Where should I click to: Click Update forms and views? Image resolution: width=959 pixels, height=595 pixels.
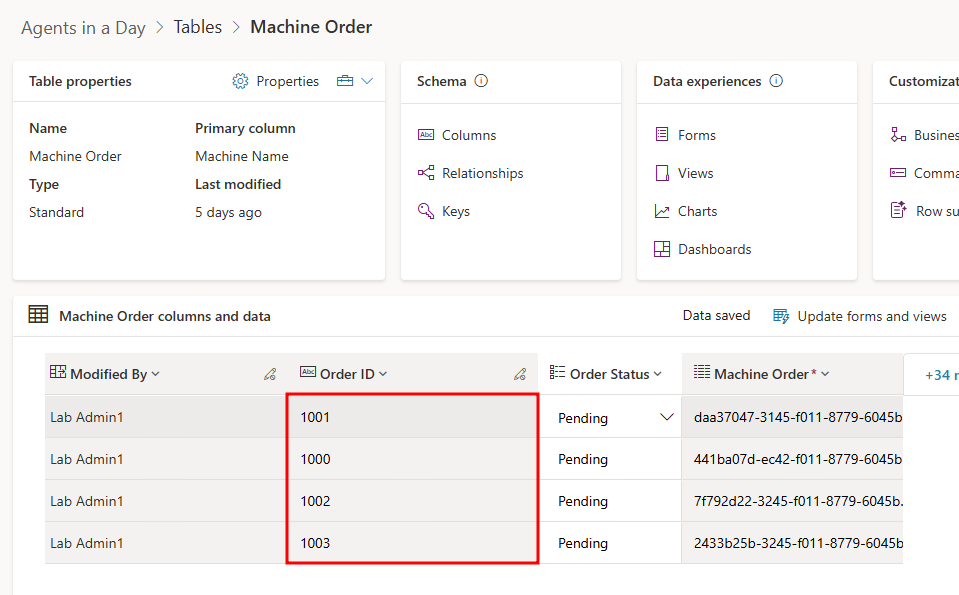(x=860, y=316)
